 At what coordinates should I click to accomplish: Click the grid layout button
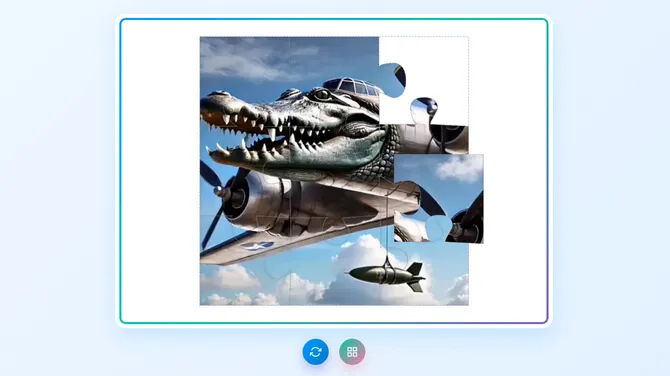pos(352,352)
